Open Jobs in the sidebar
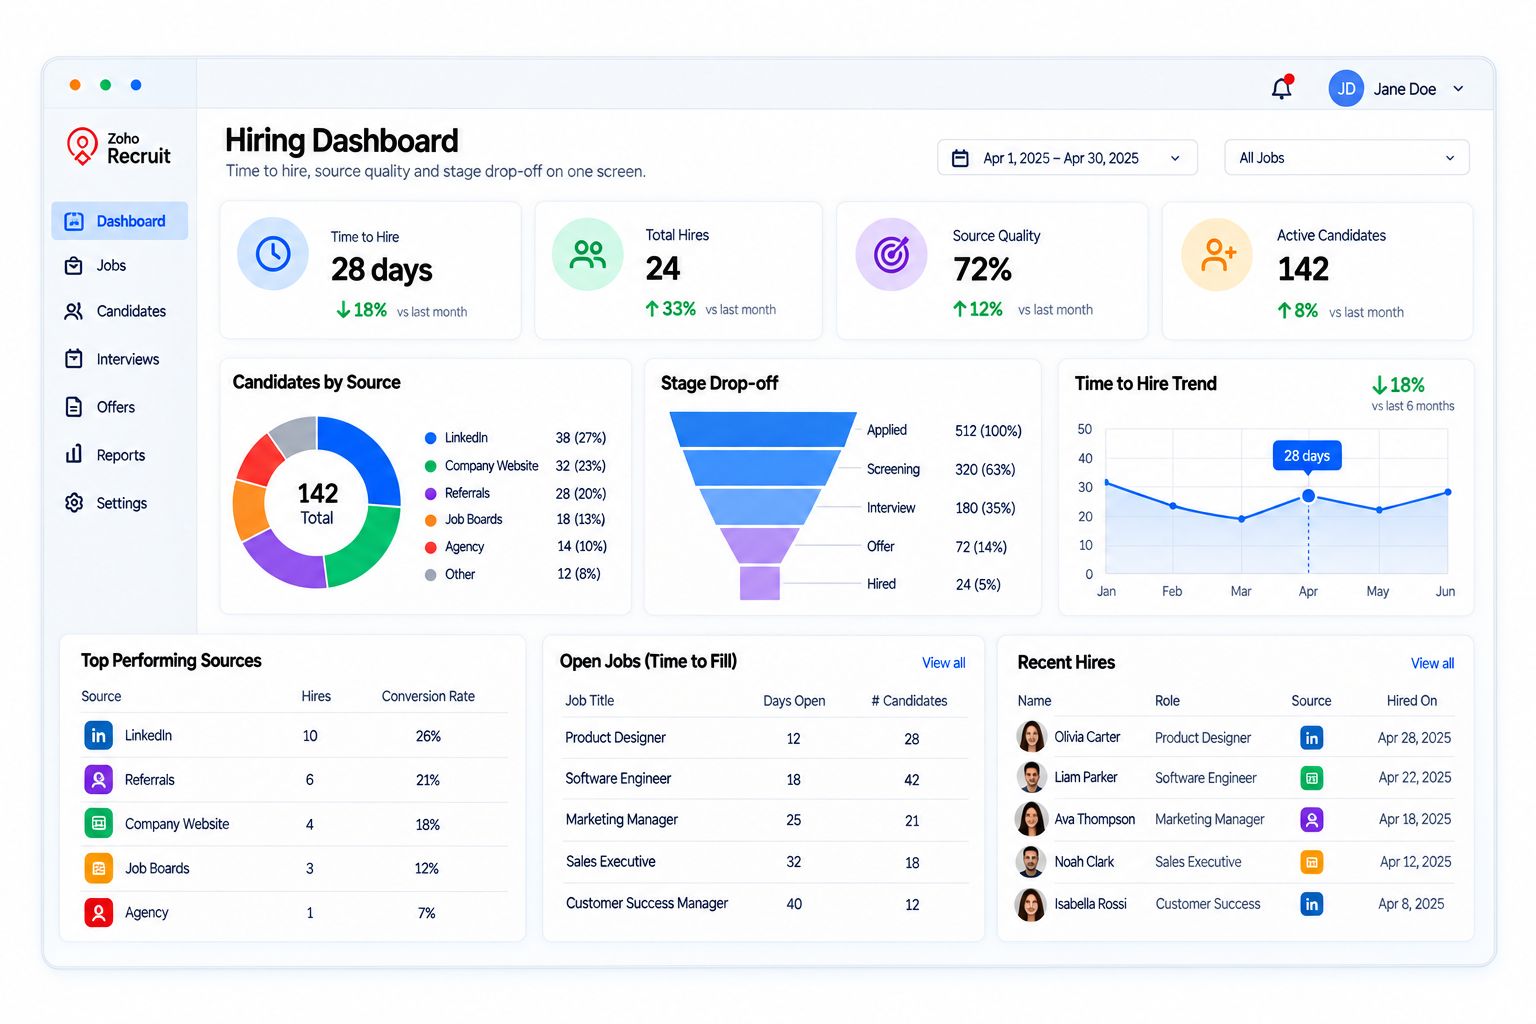The height and width of the screenshot is (1024, 1536). pos(96,266)
